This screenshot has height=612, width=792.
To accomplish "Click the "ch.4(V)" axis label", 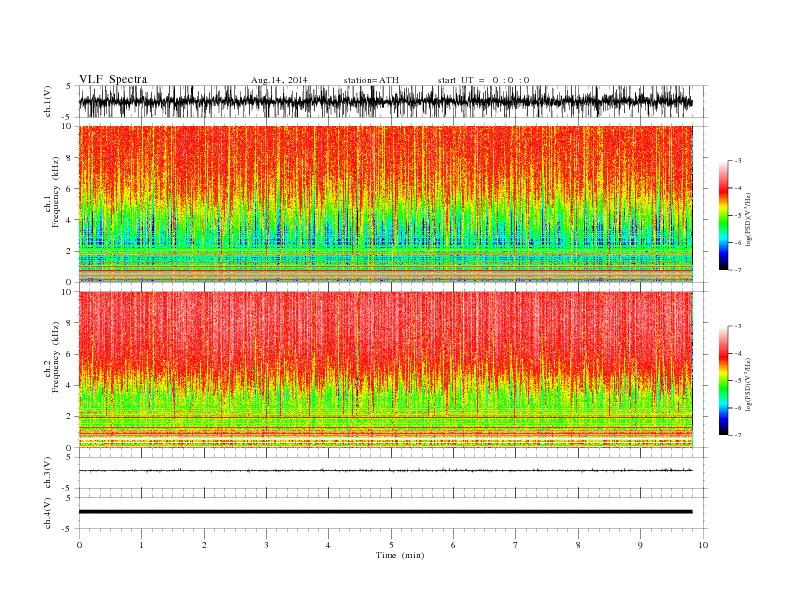I will point(48,513).
